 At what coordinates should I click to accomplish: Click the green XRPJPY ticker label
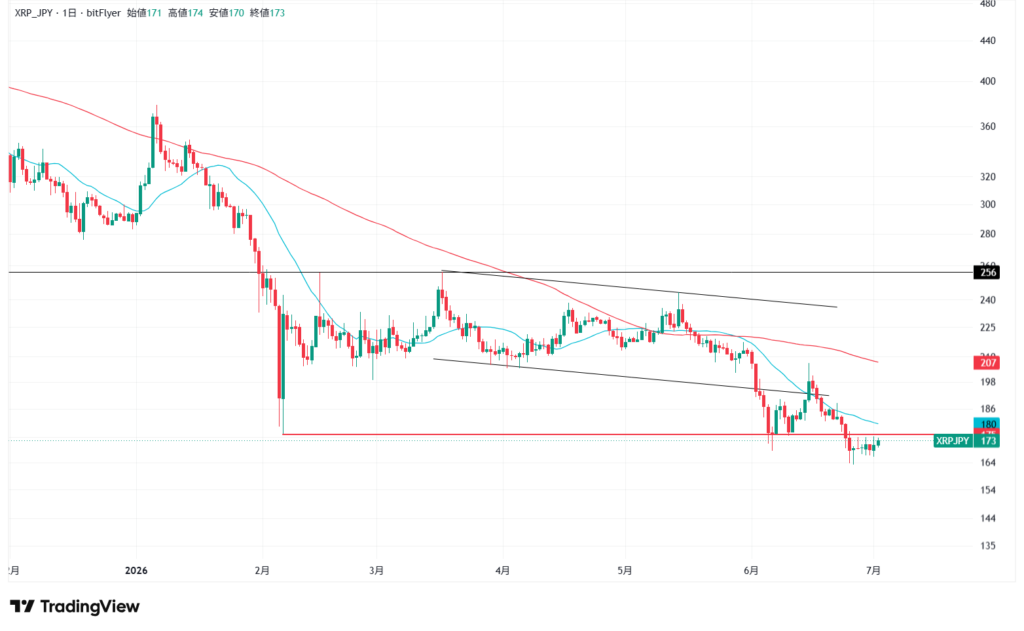click(x=952, y=441)
